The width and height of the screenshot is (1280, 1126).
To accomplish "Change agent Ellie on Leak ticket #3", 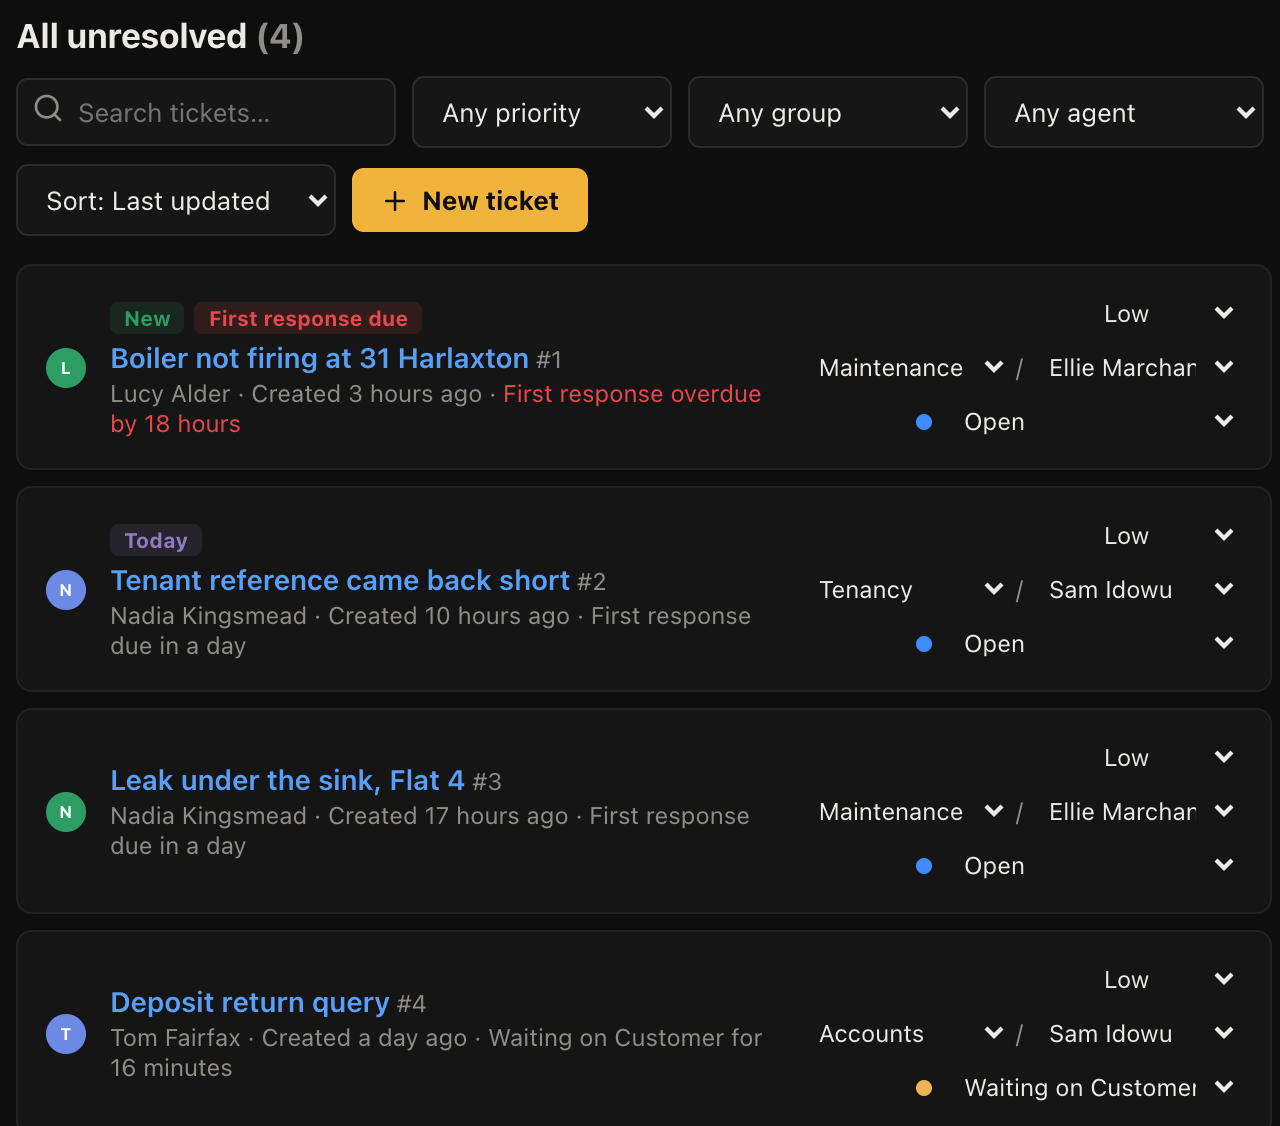I will click(x=1140, y=812).
